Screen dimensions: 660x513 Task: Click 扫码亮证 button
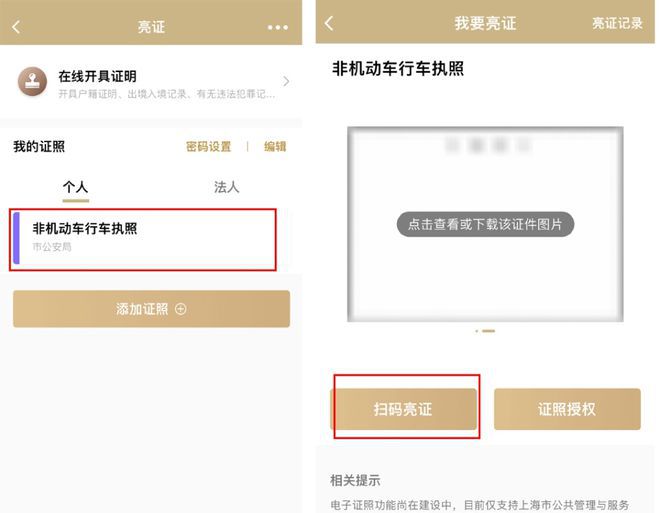tap(403, 409)
